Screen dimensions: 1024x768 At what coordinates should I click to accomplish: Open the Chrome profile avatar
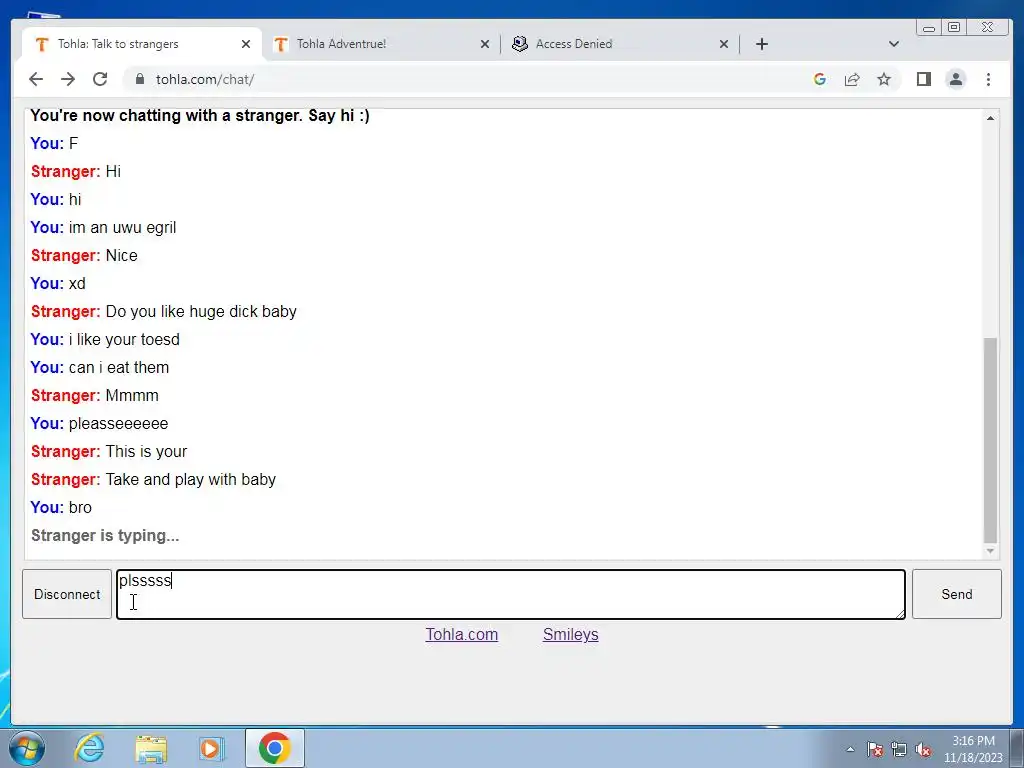955,79
